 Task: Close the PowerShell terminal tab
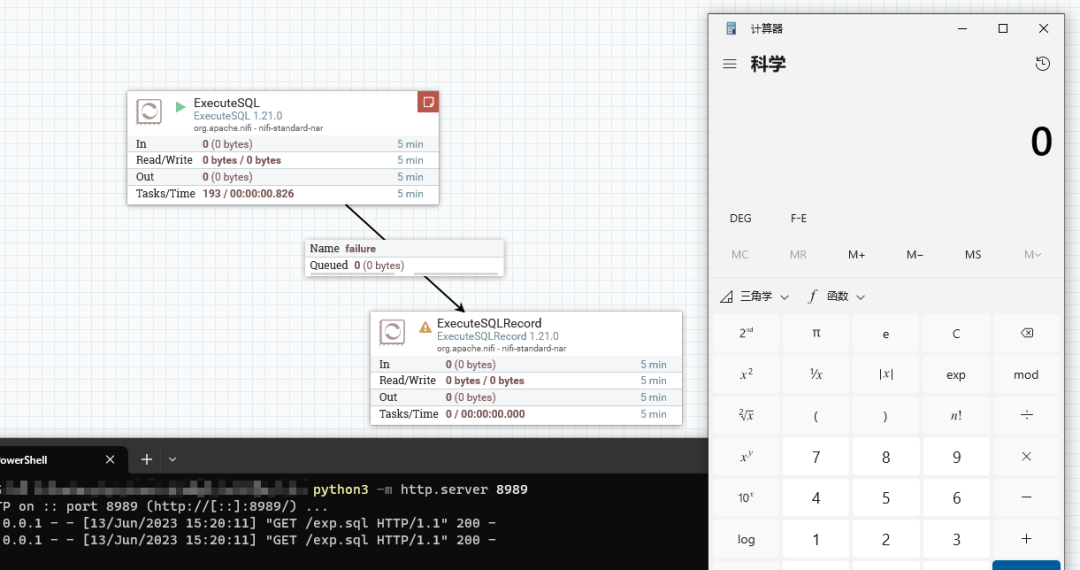pyautogui.click(x=110, y=459)
